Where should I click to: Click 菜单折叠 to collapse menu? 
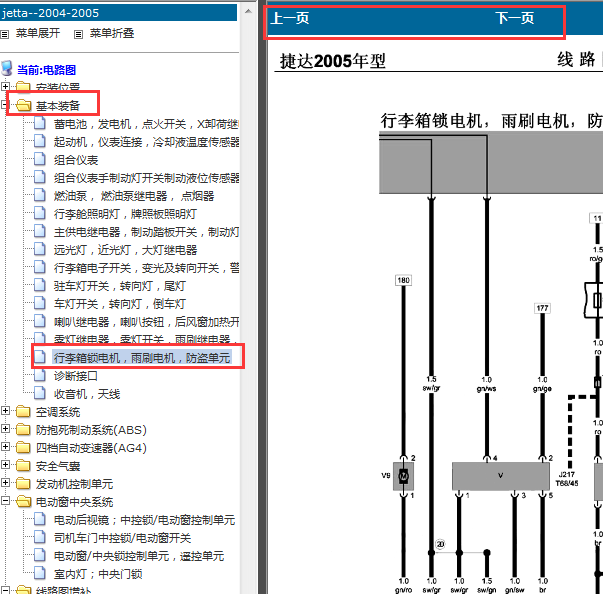coord(112,33)
